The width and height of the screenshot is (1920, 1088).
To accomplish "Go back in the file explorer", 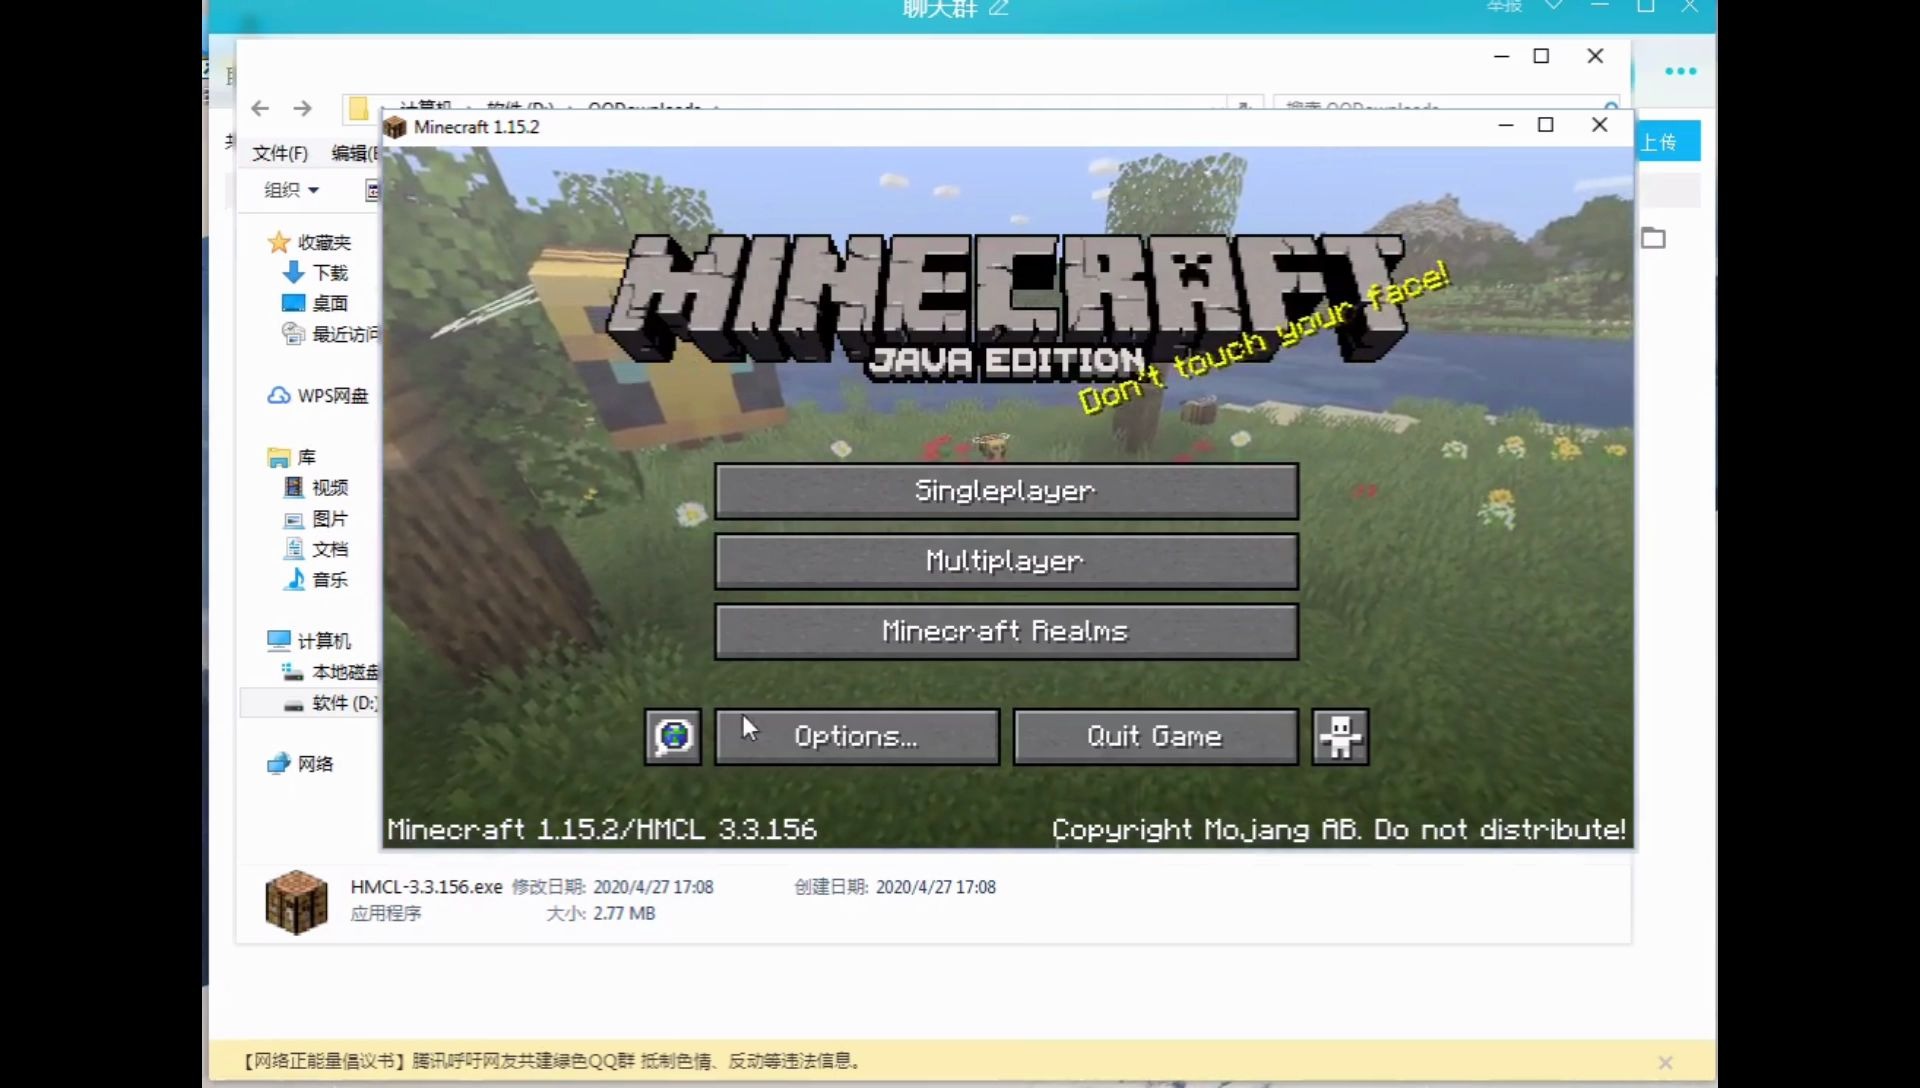I will pyautogui.click(x=260, y=108).
